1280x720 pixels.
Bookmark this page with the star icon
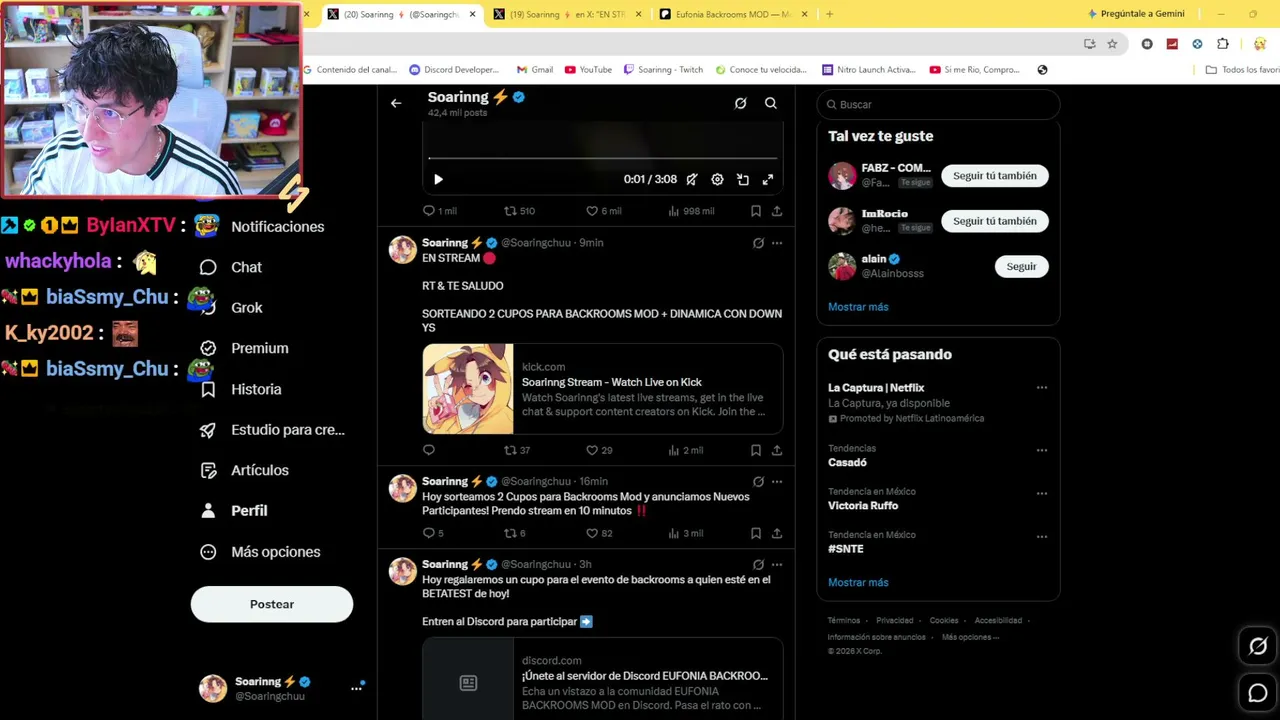pyautogui.click(x=1112, y=44)
